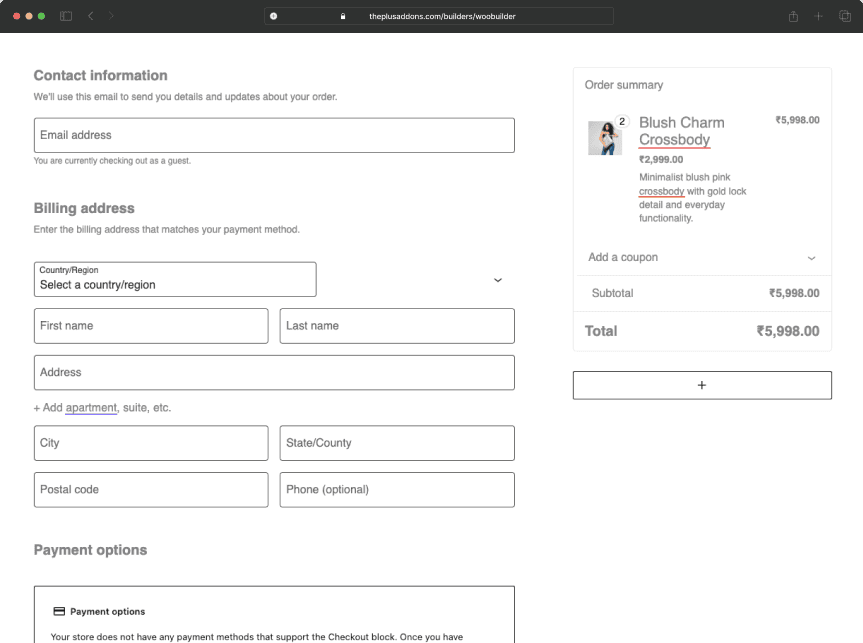Click the Email address field

point(274,135)
